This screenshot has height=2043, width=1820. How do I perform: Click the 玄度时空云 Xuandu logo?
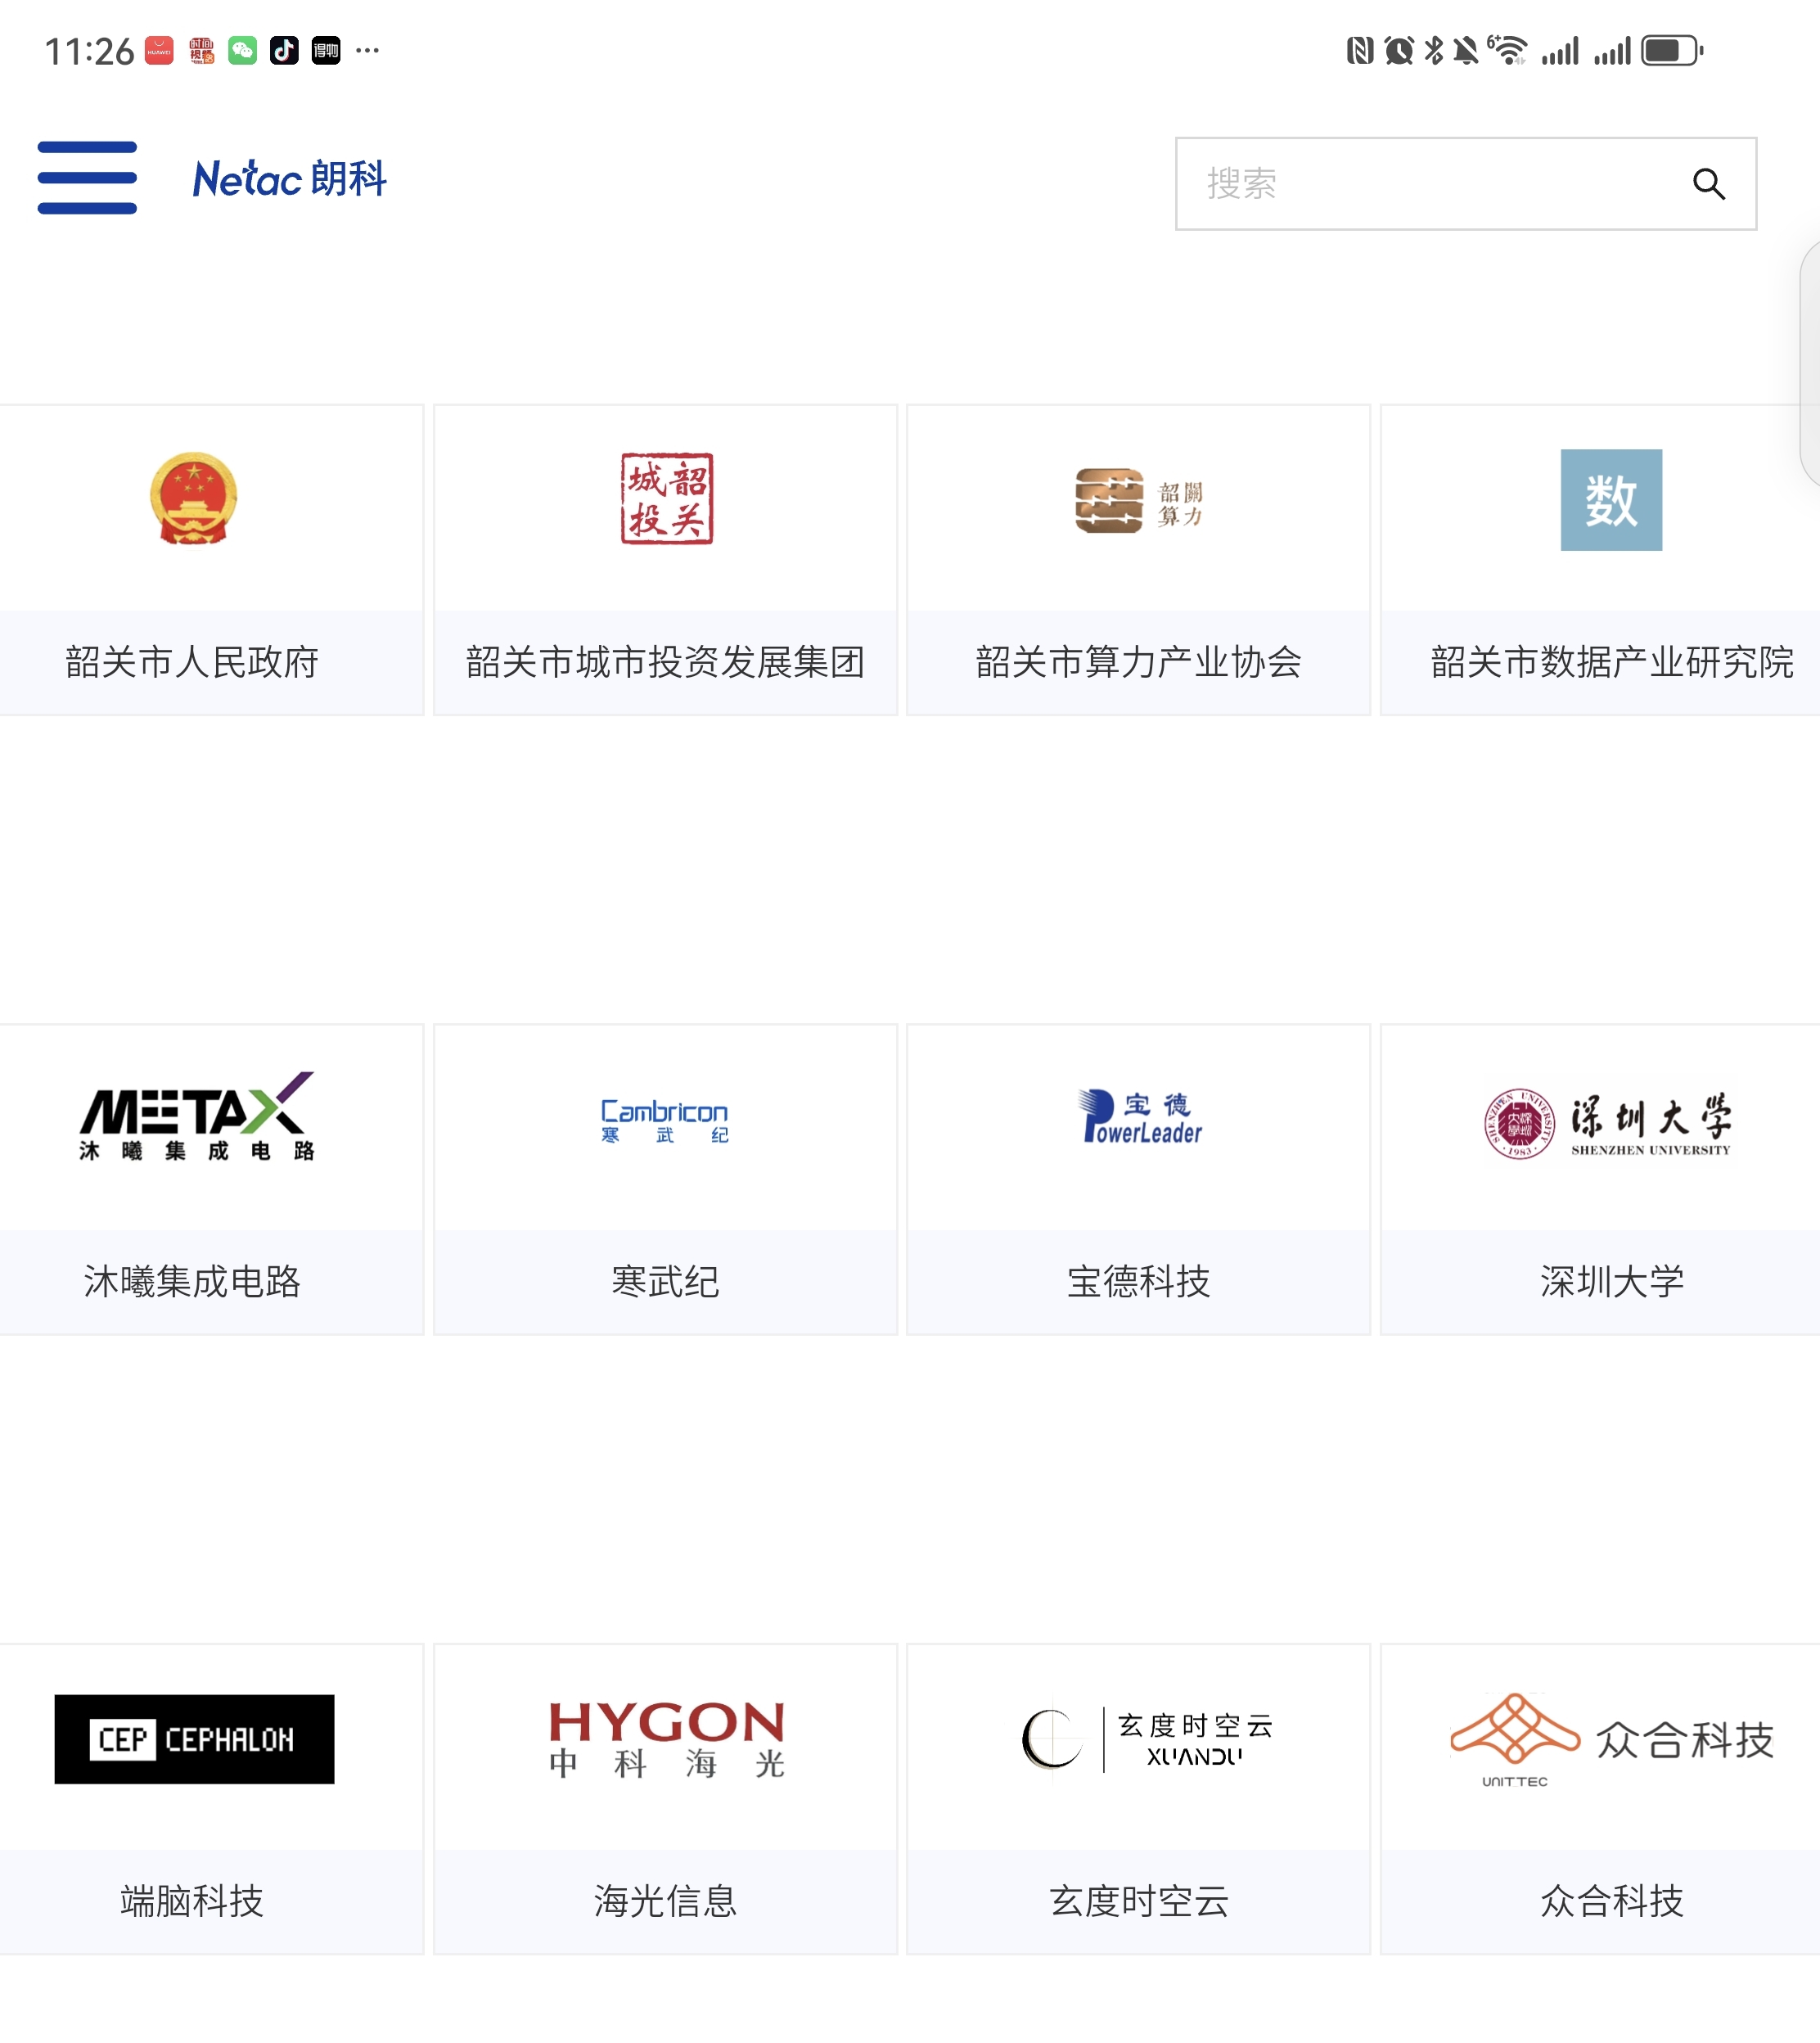point(1146,1739)
